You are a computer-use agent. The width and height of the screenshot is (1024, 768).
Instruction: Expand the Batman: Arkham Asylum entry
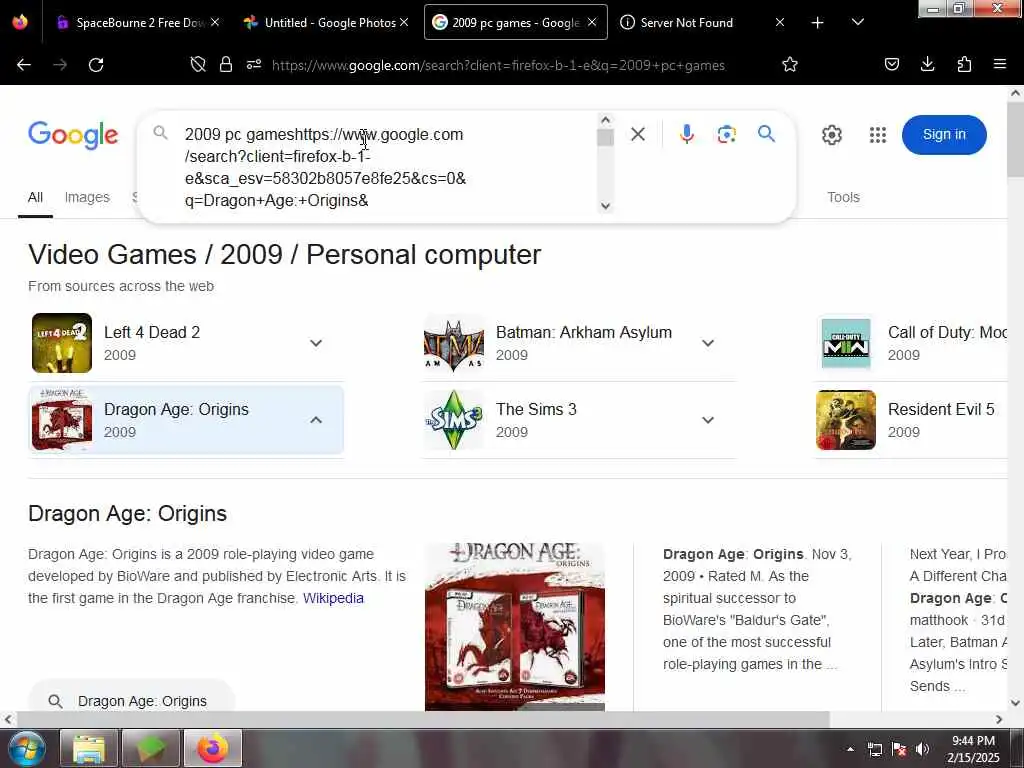[x=708, y=344]
